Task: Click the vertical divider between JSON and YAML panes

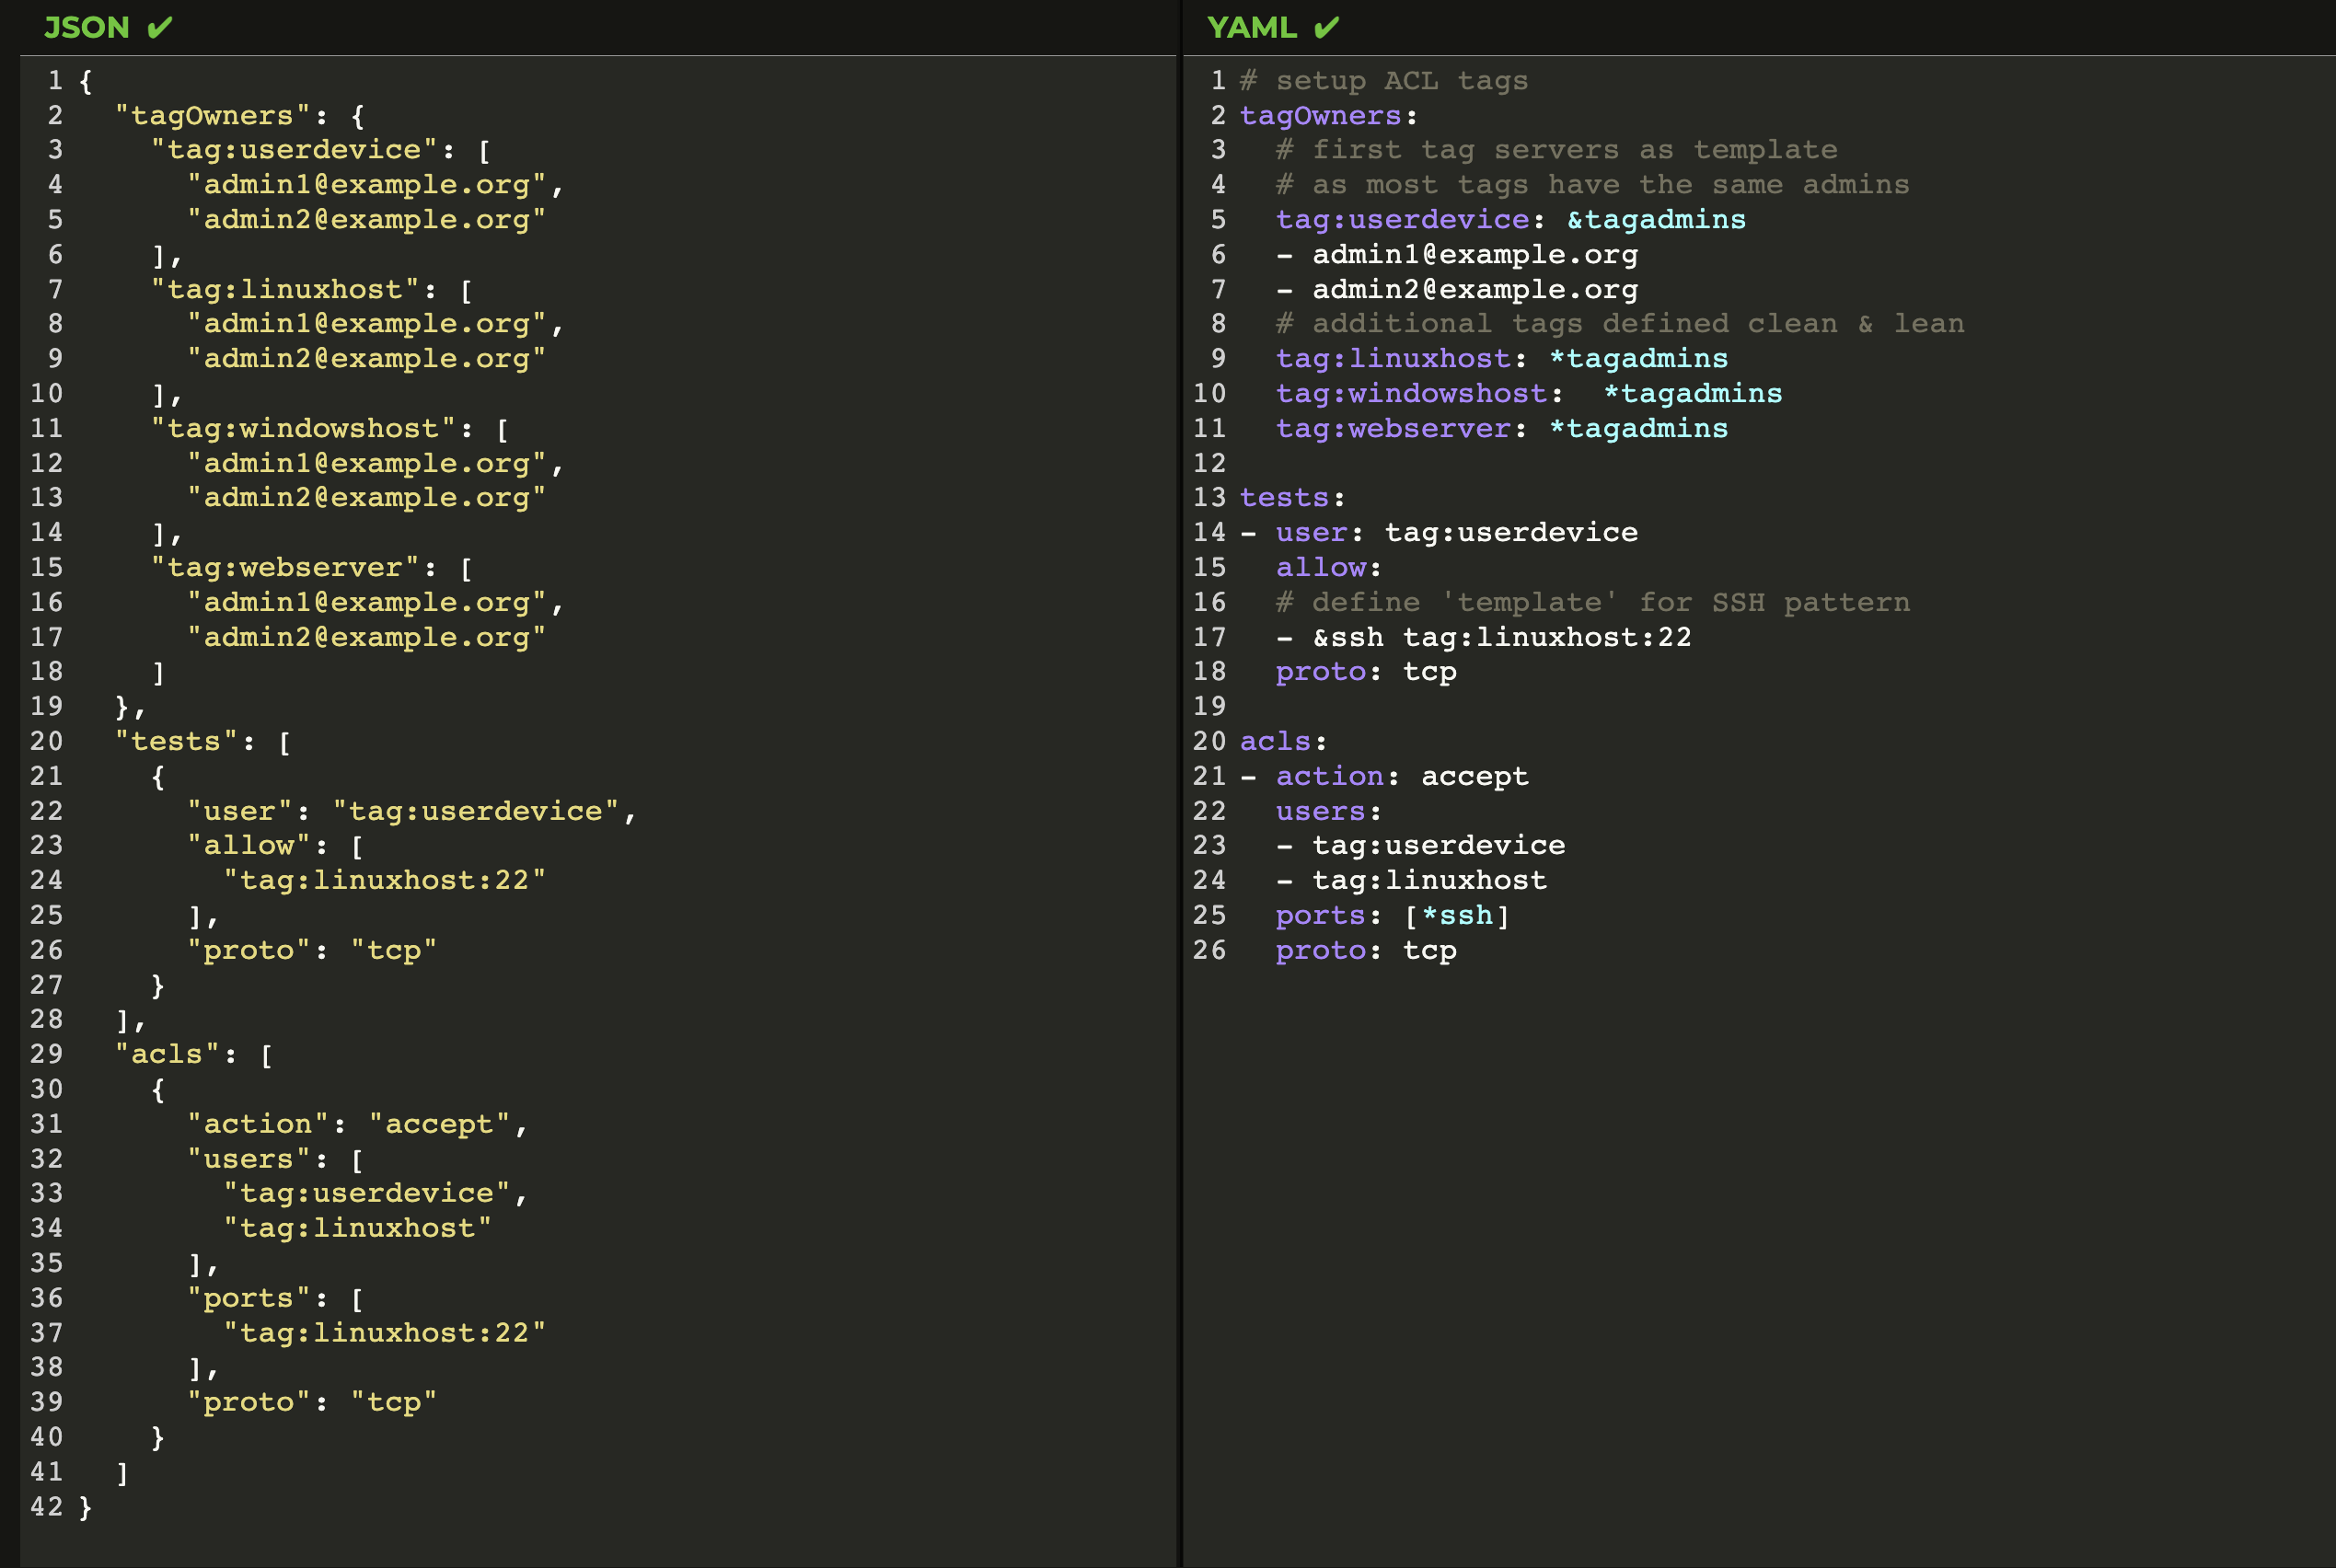Action: point(1180,800)
